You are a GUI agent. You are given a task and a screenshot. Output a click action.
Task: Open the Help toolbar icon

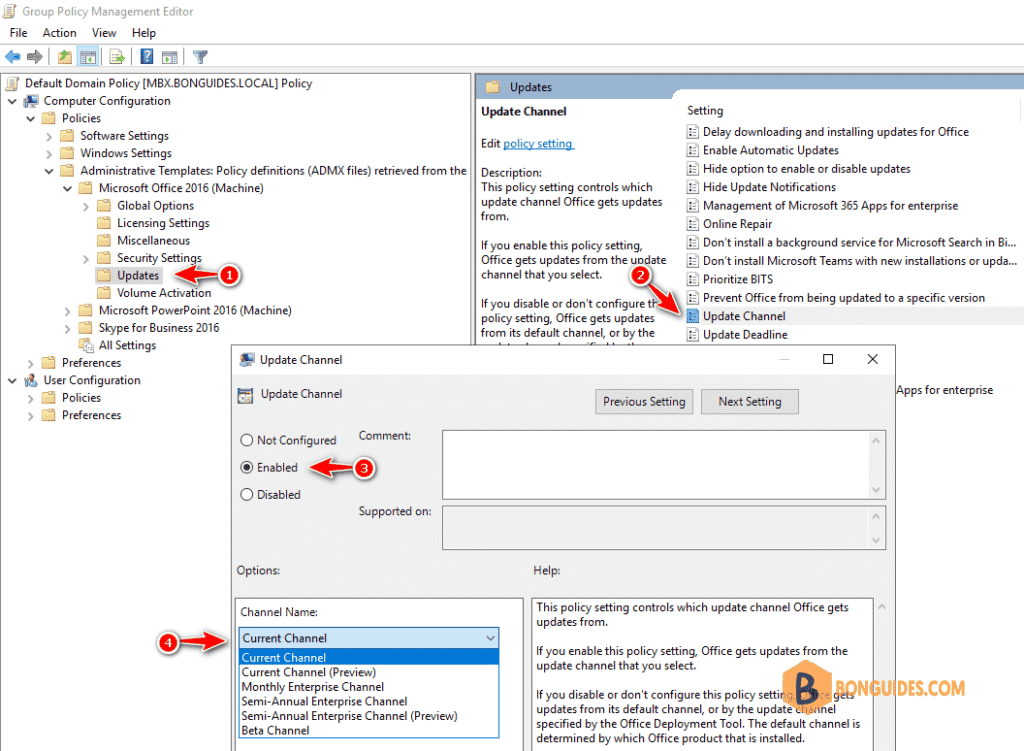(x=147, y=57)
